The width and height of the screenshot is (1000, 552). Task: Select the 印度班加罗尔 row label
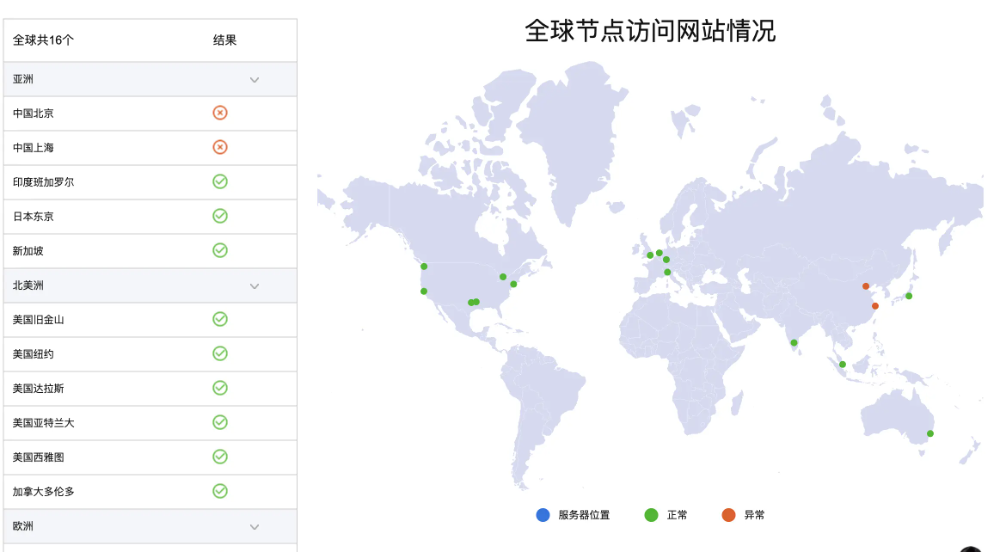(43, 182)
